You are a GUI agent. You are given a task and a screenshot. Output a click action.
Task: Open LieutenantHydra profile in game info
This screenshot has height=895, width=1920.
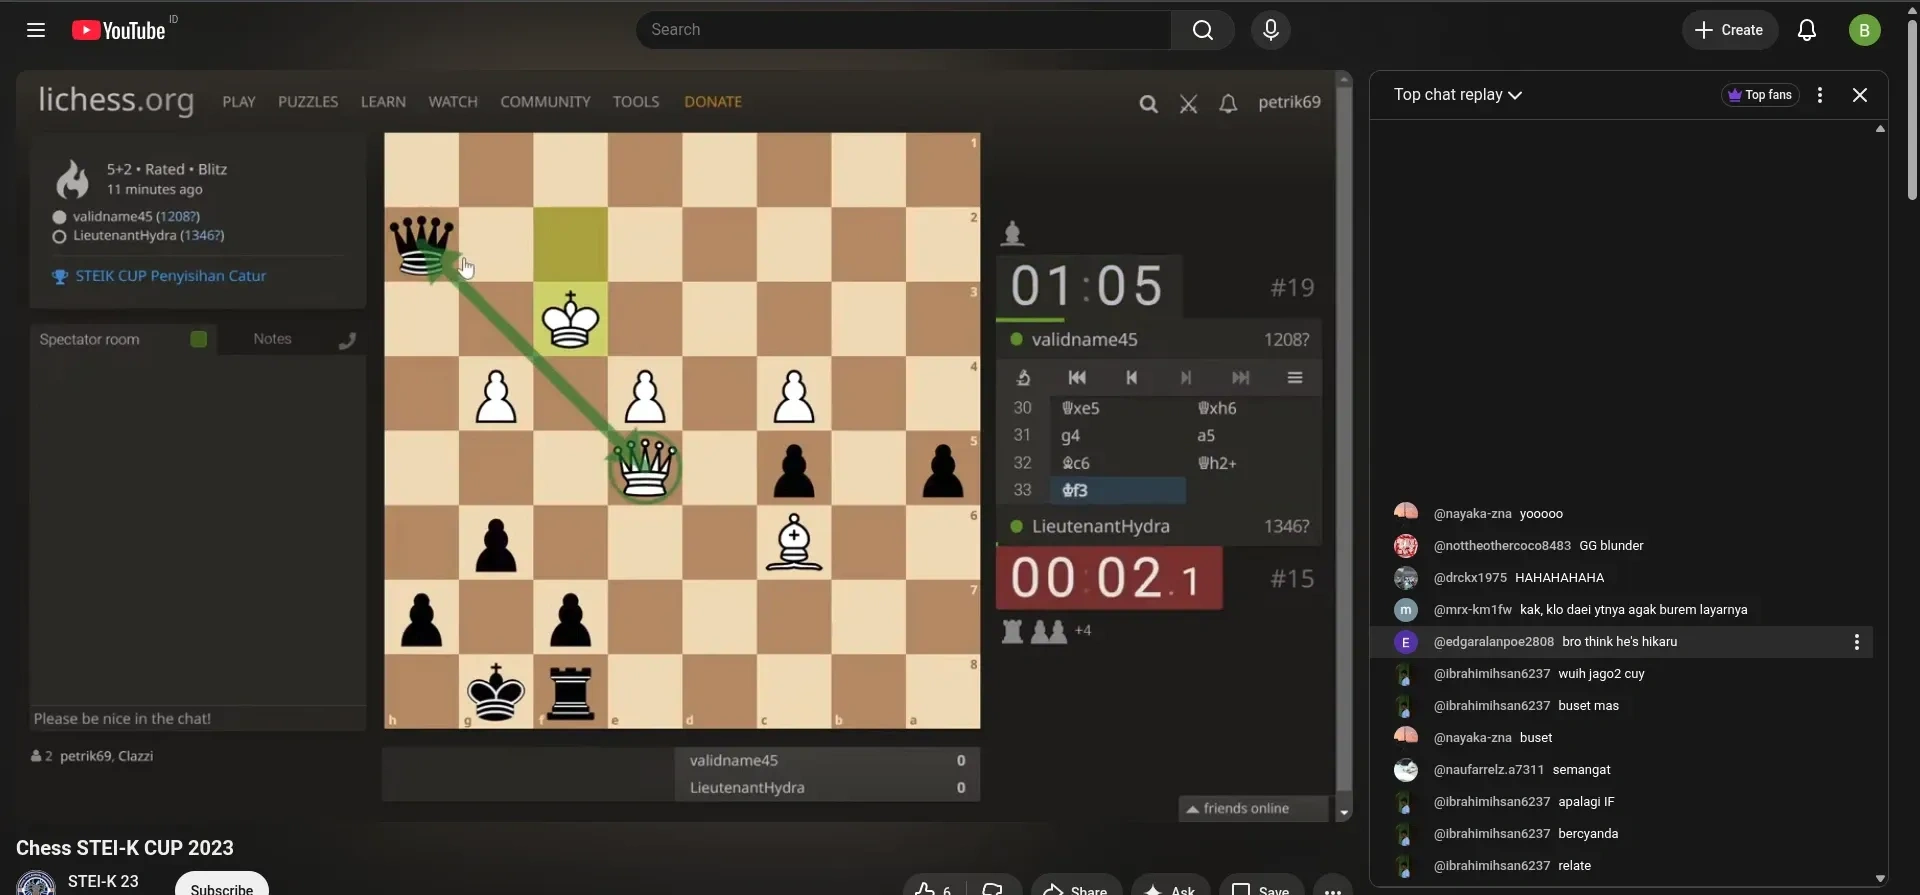tap(148, 236)
